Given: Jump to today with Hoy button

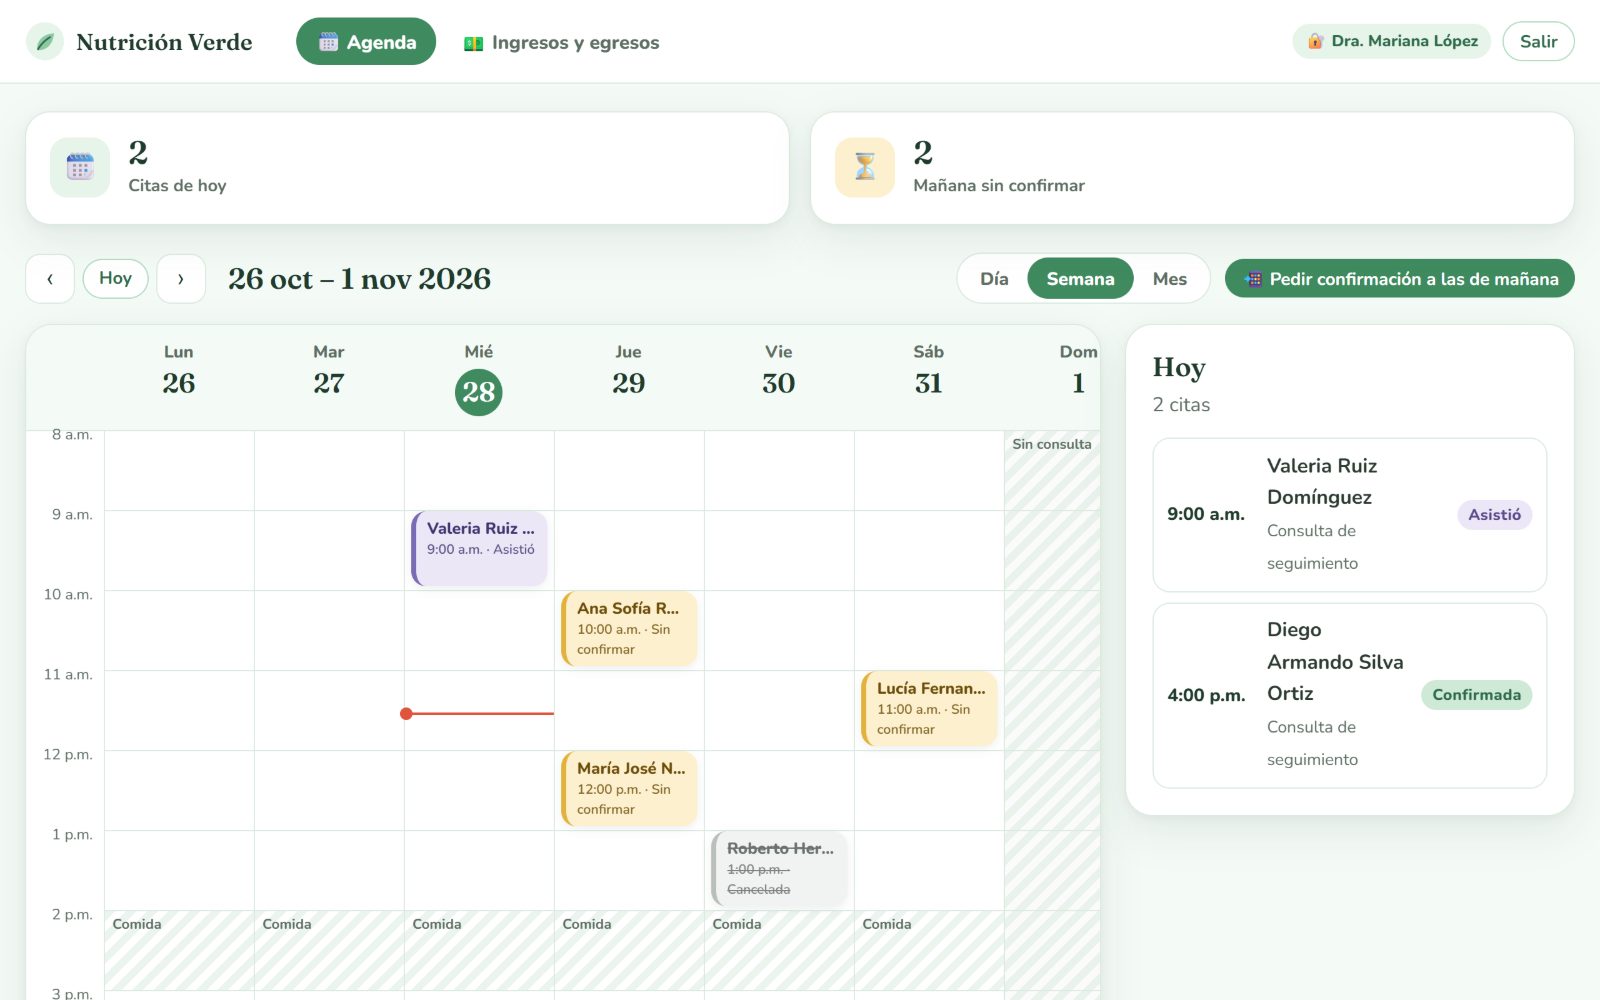Looking at the screenshot, I should coord(116,278).
